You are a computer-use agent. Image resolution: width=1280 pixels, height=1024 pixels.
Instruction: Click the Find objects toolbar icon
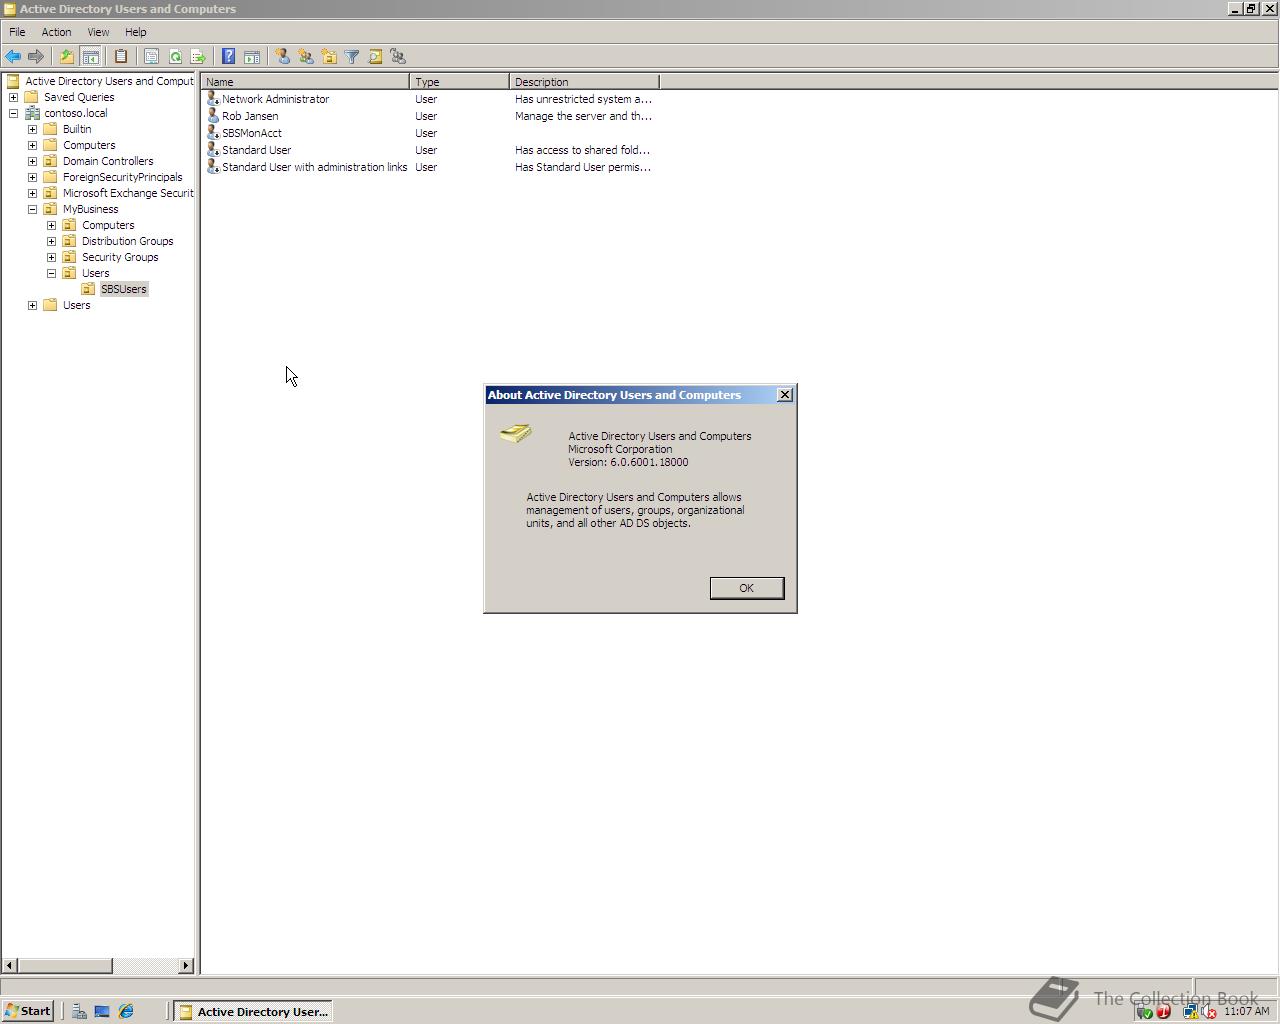[375, 57]
